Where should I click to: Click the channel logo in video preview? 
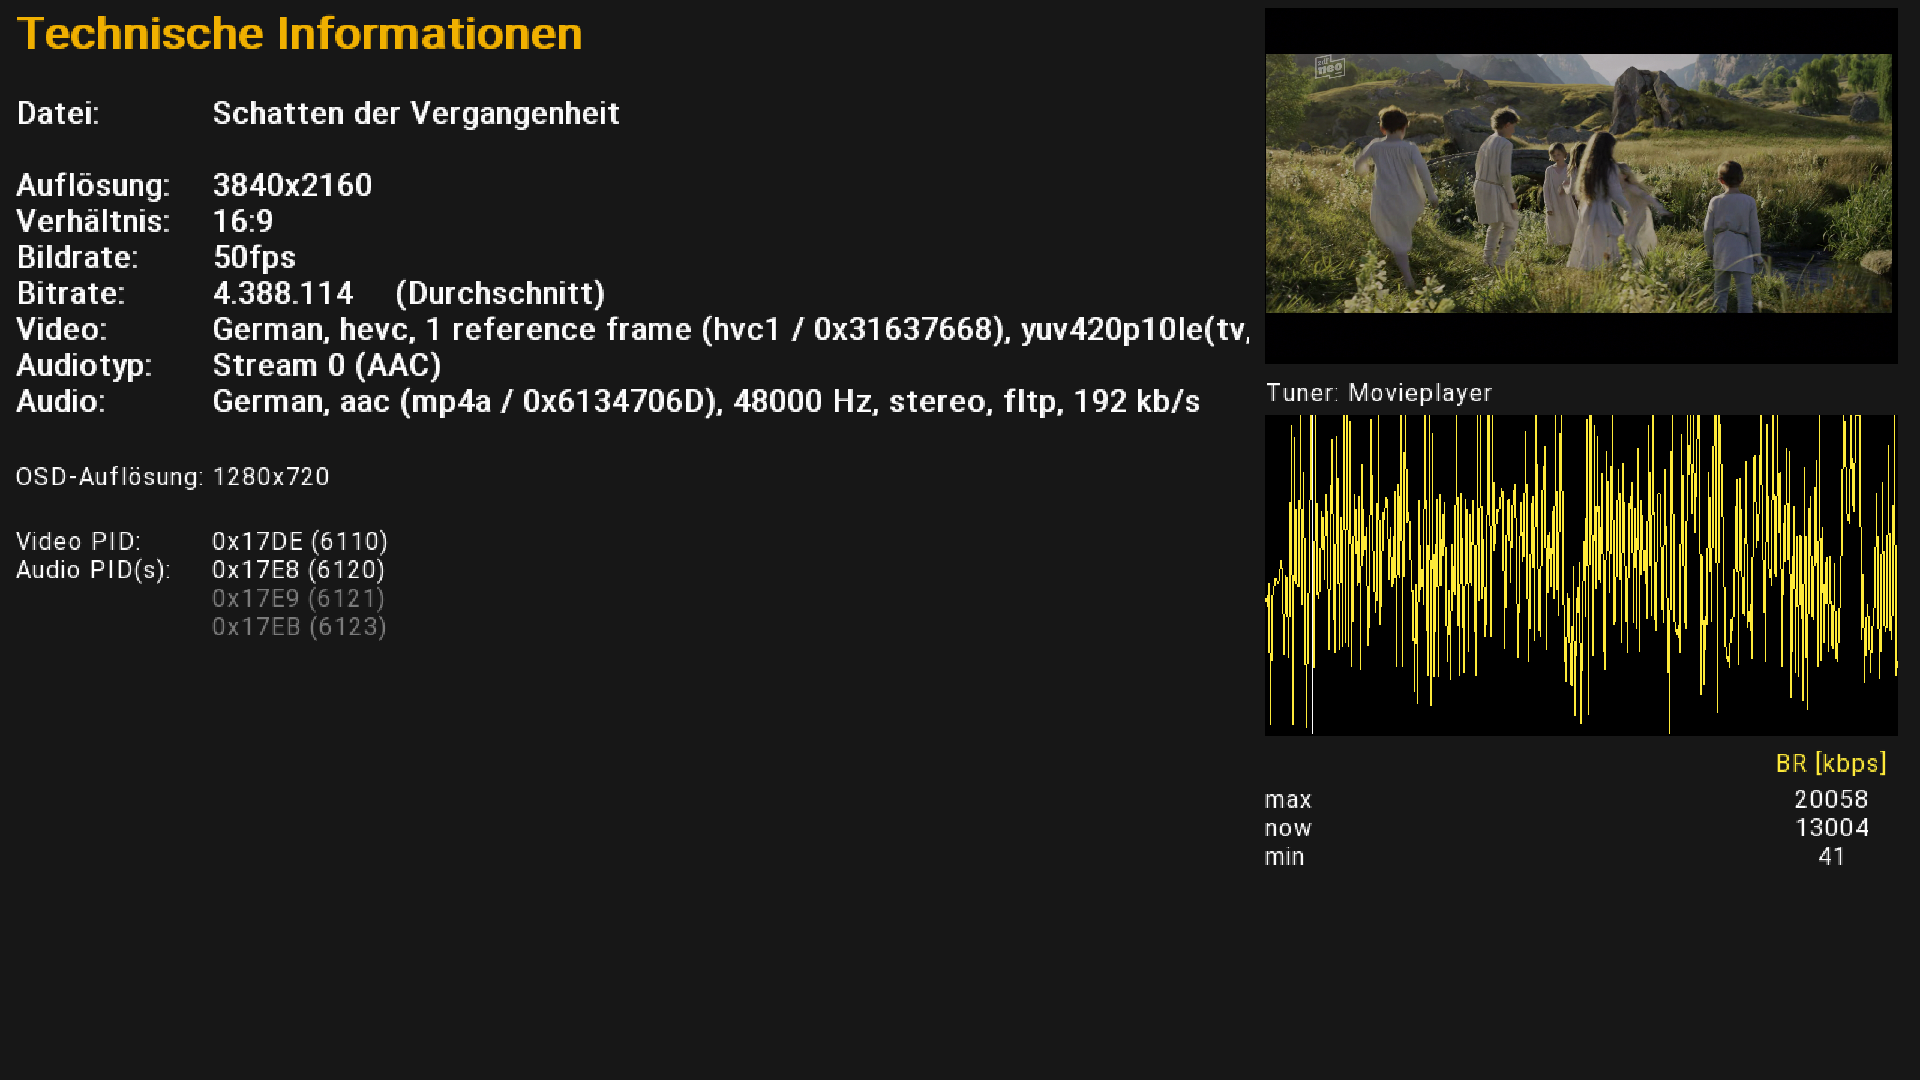(x=1329, y=68)
